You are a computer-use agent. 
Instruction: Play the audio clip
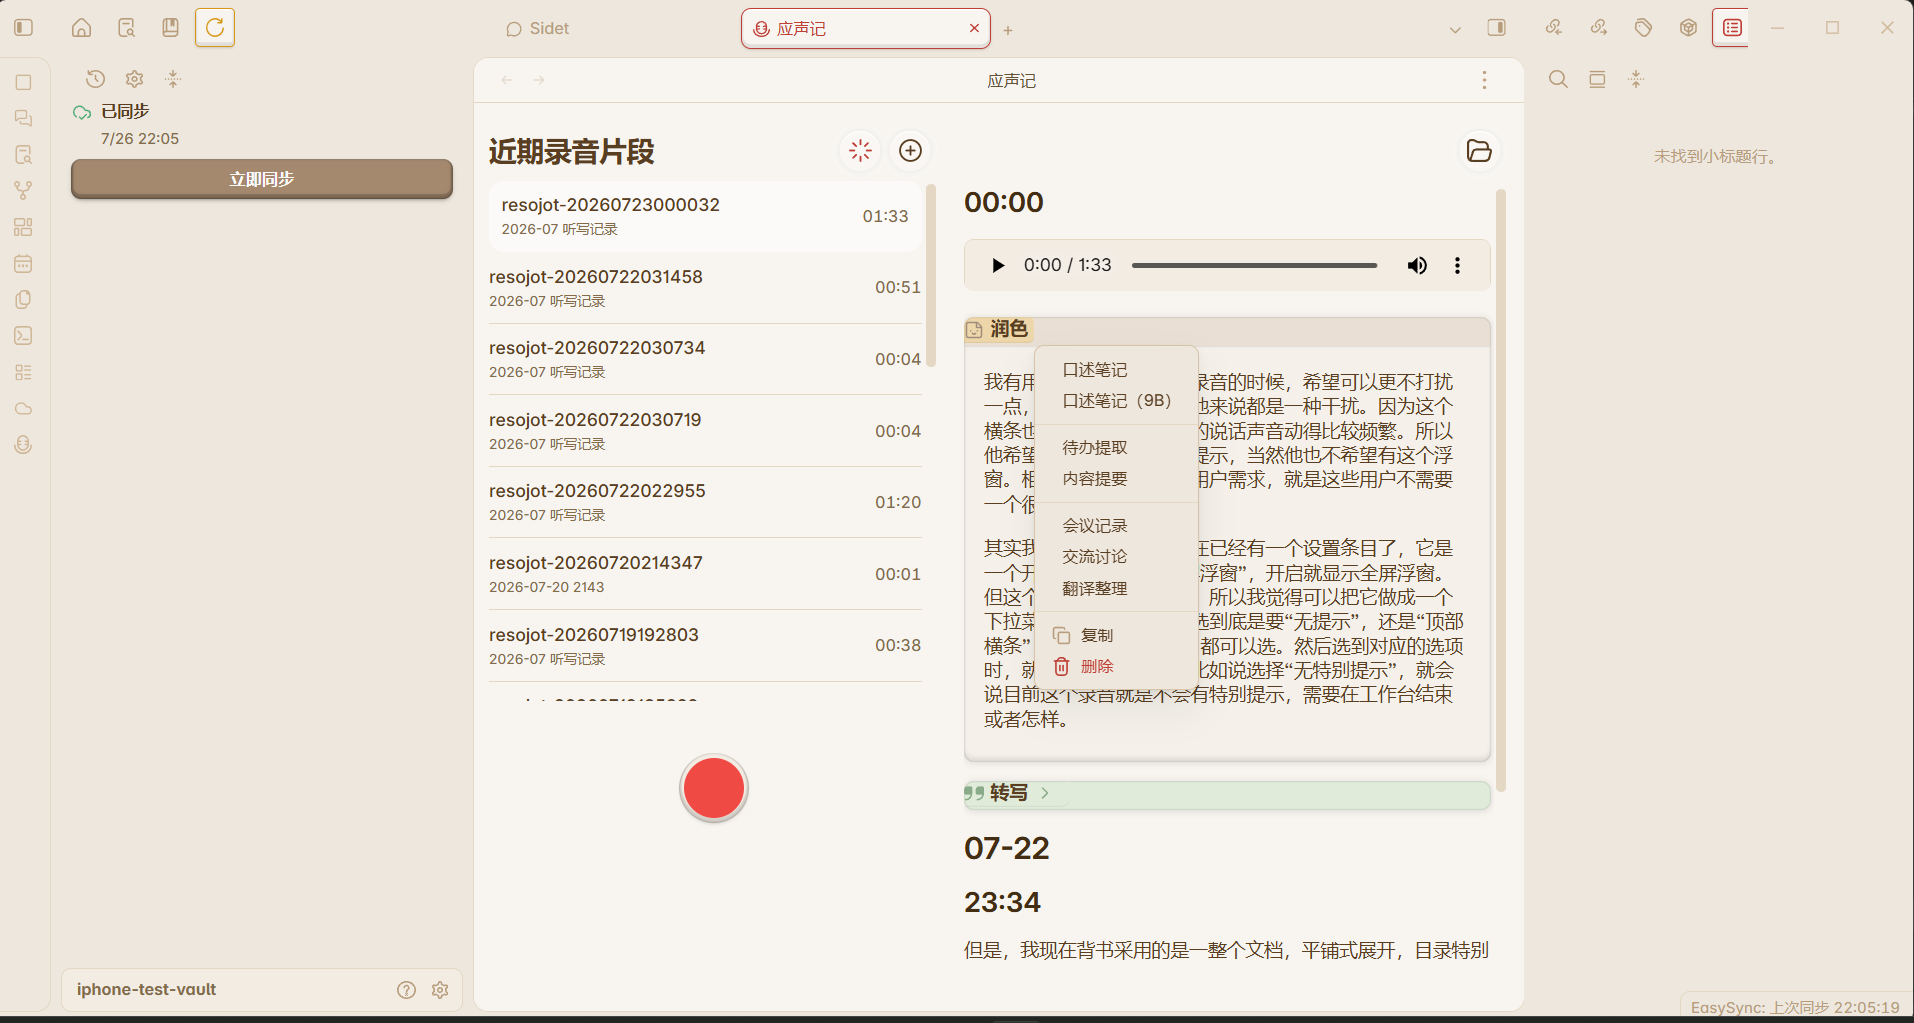tap(997, 265)
